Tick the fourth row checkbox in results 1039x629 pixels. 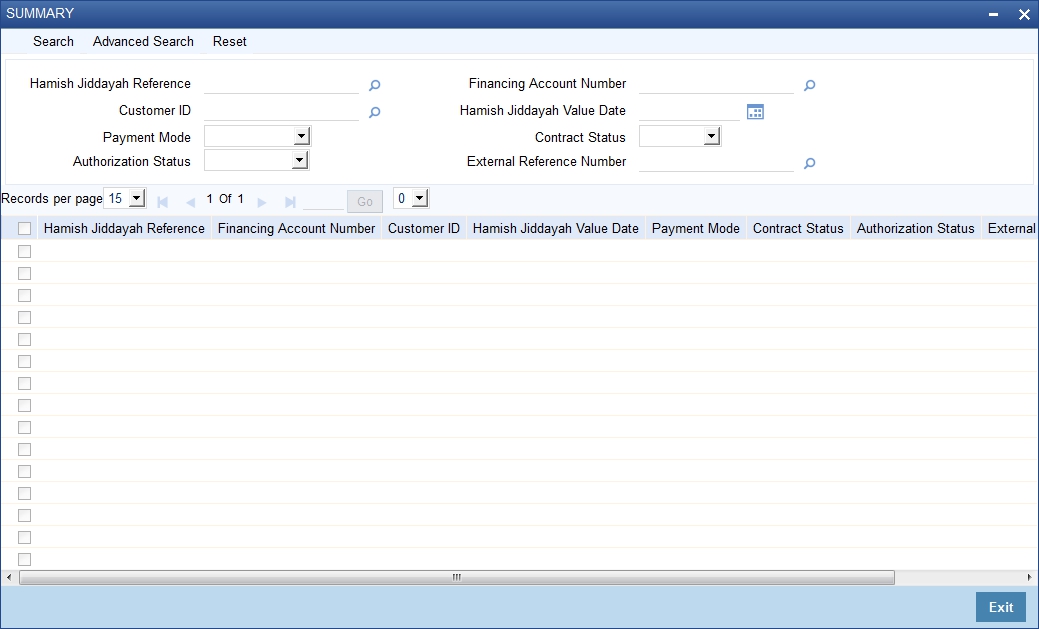pos(25,317)
